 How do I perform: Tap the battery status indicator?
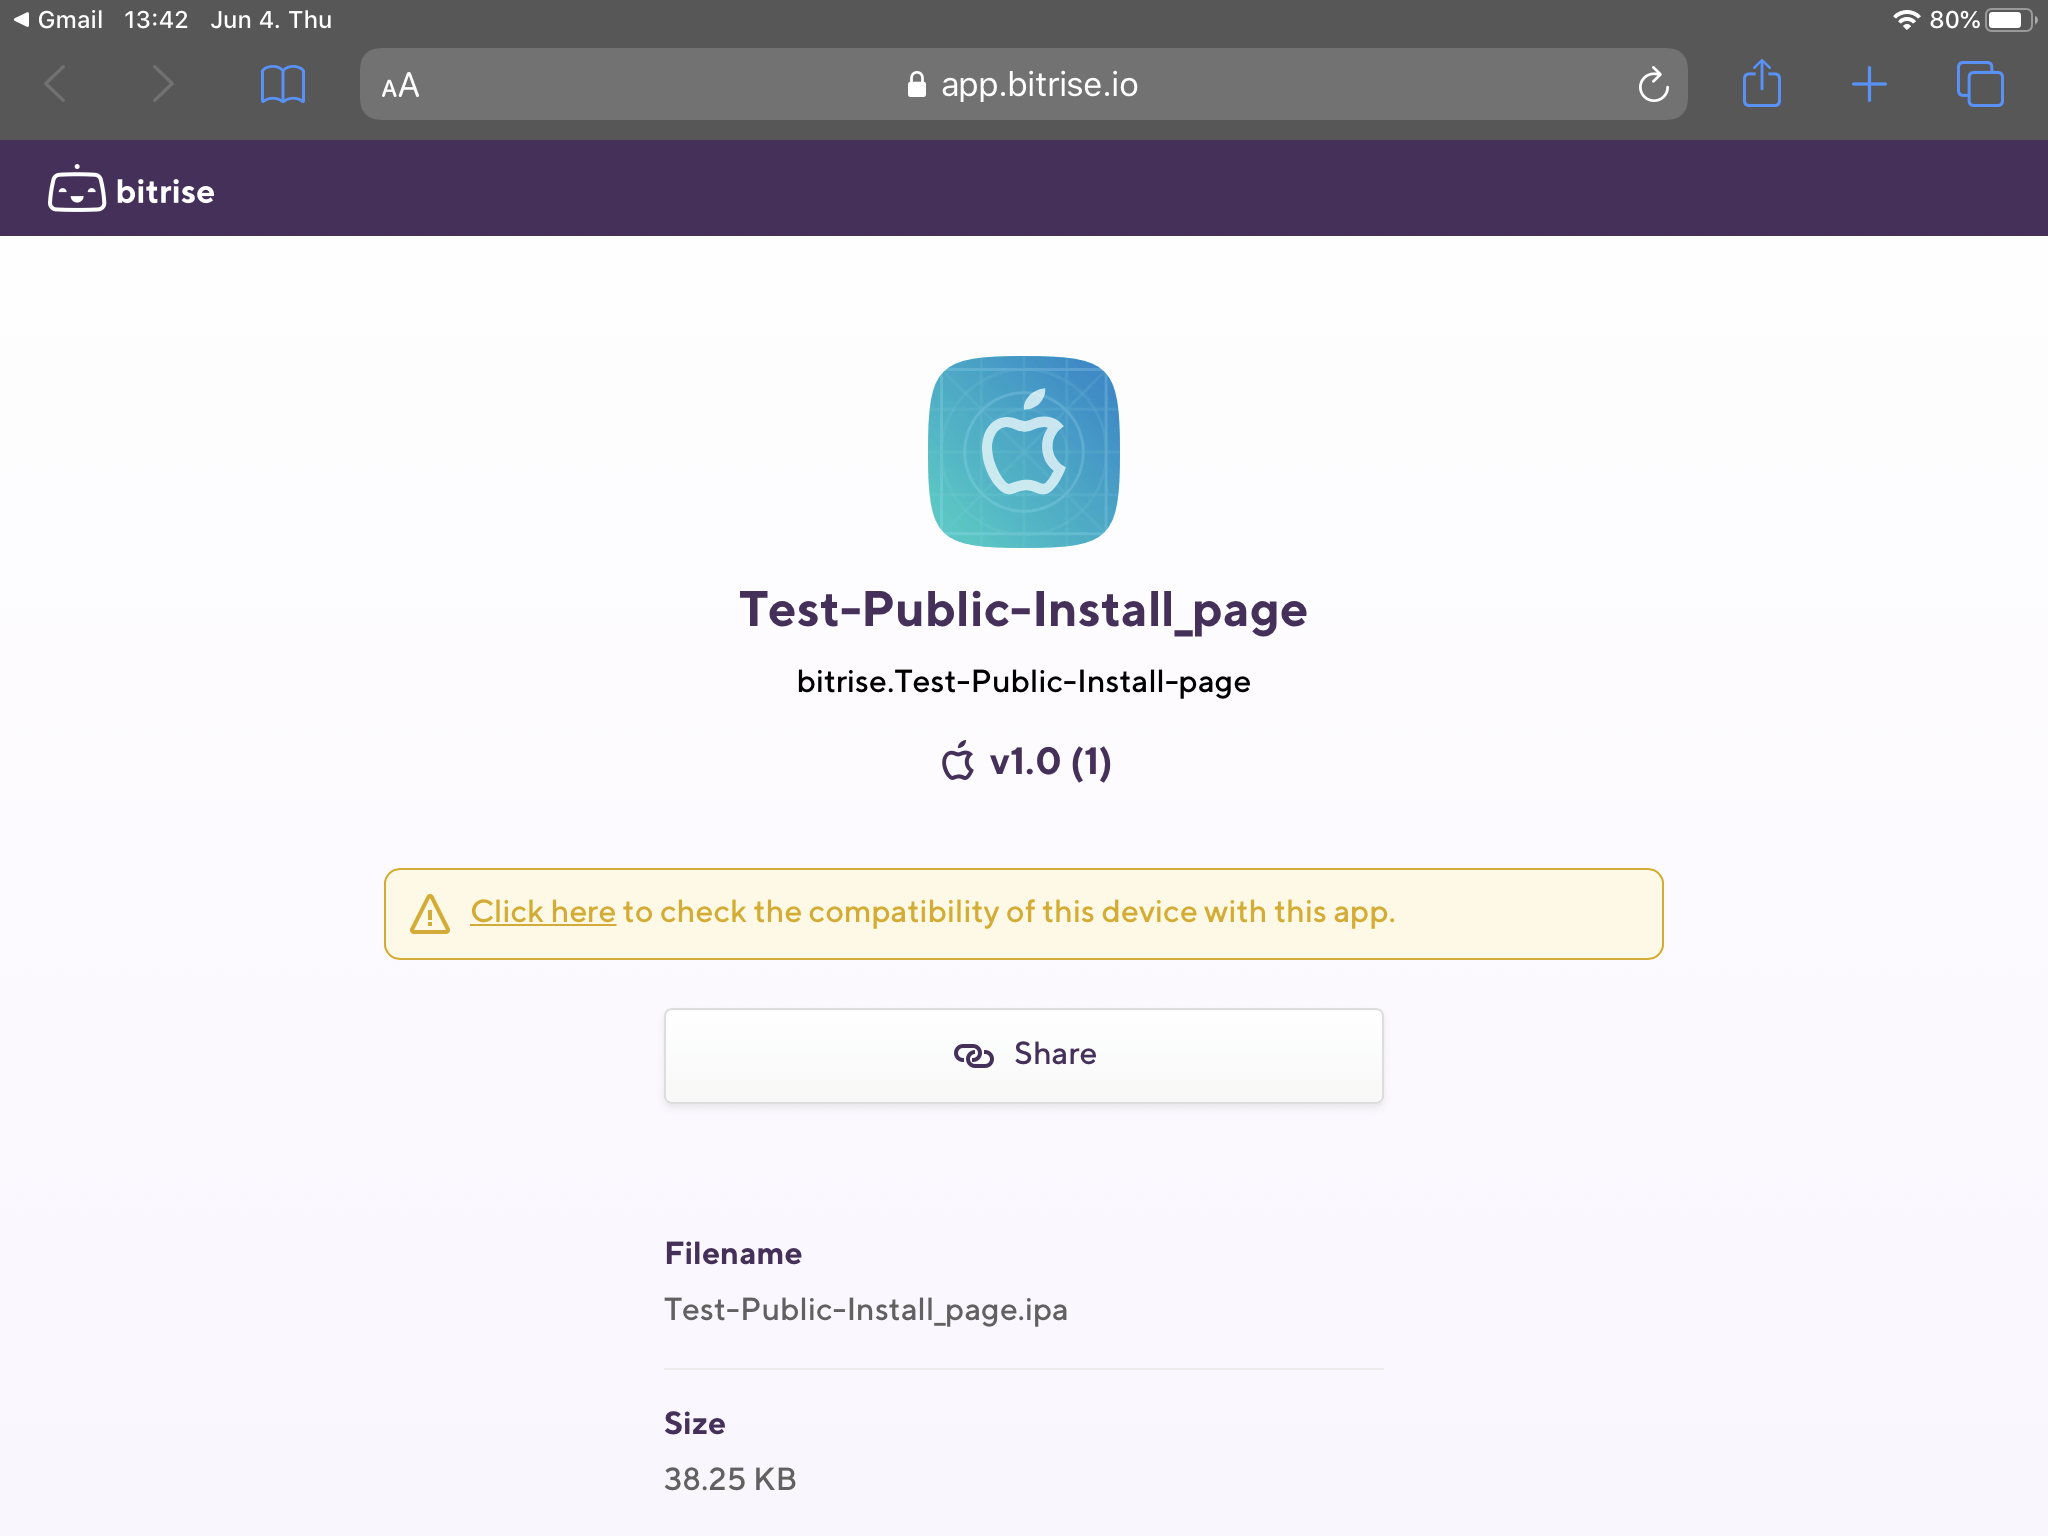(2010, 20)
